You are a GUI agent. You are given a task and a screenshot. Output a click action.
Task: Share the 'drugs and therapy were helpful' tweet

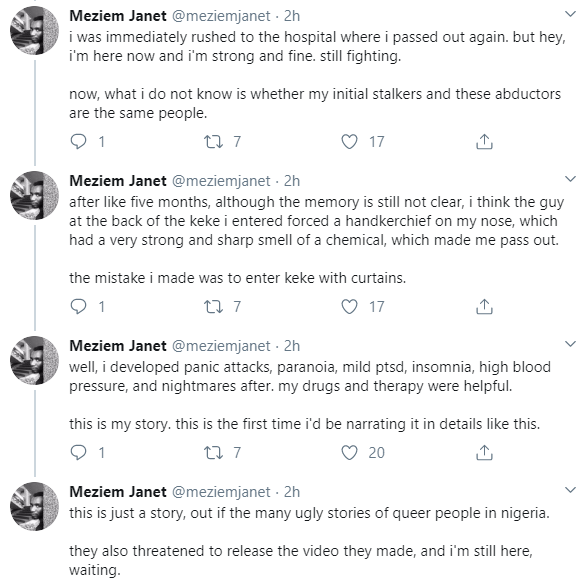(x=484, y=452)
